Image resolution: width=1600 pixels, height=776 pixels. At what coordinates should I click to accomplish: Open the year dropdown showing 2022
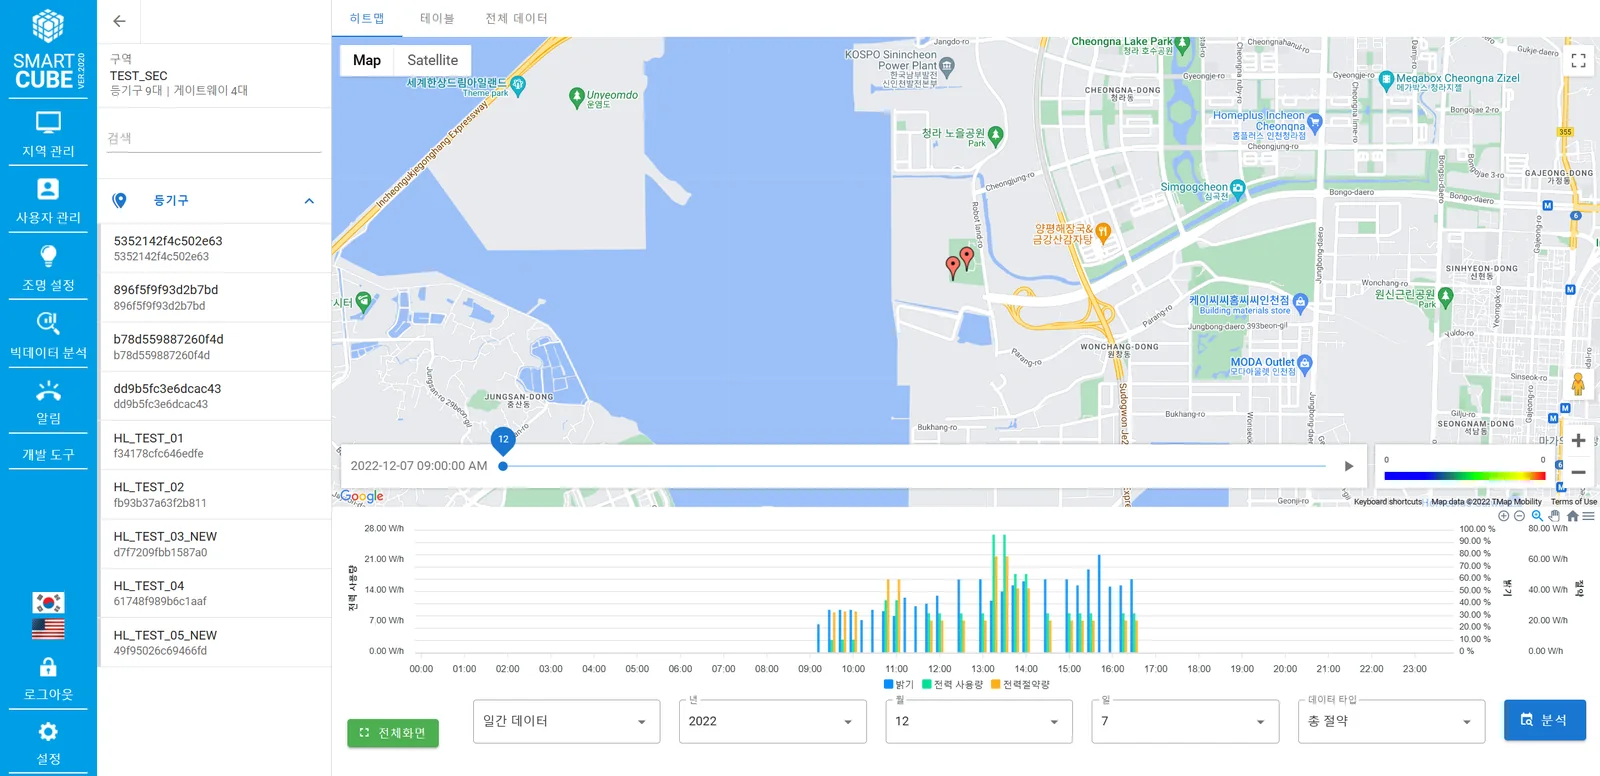(x=772, y=721)
